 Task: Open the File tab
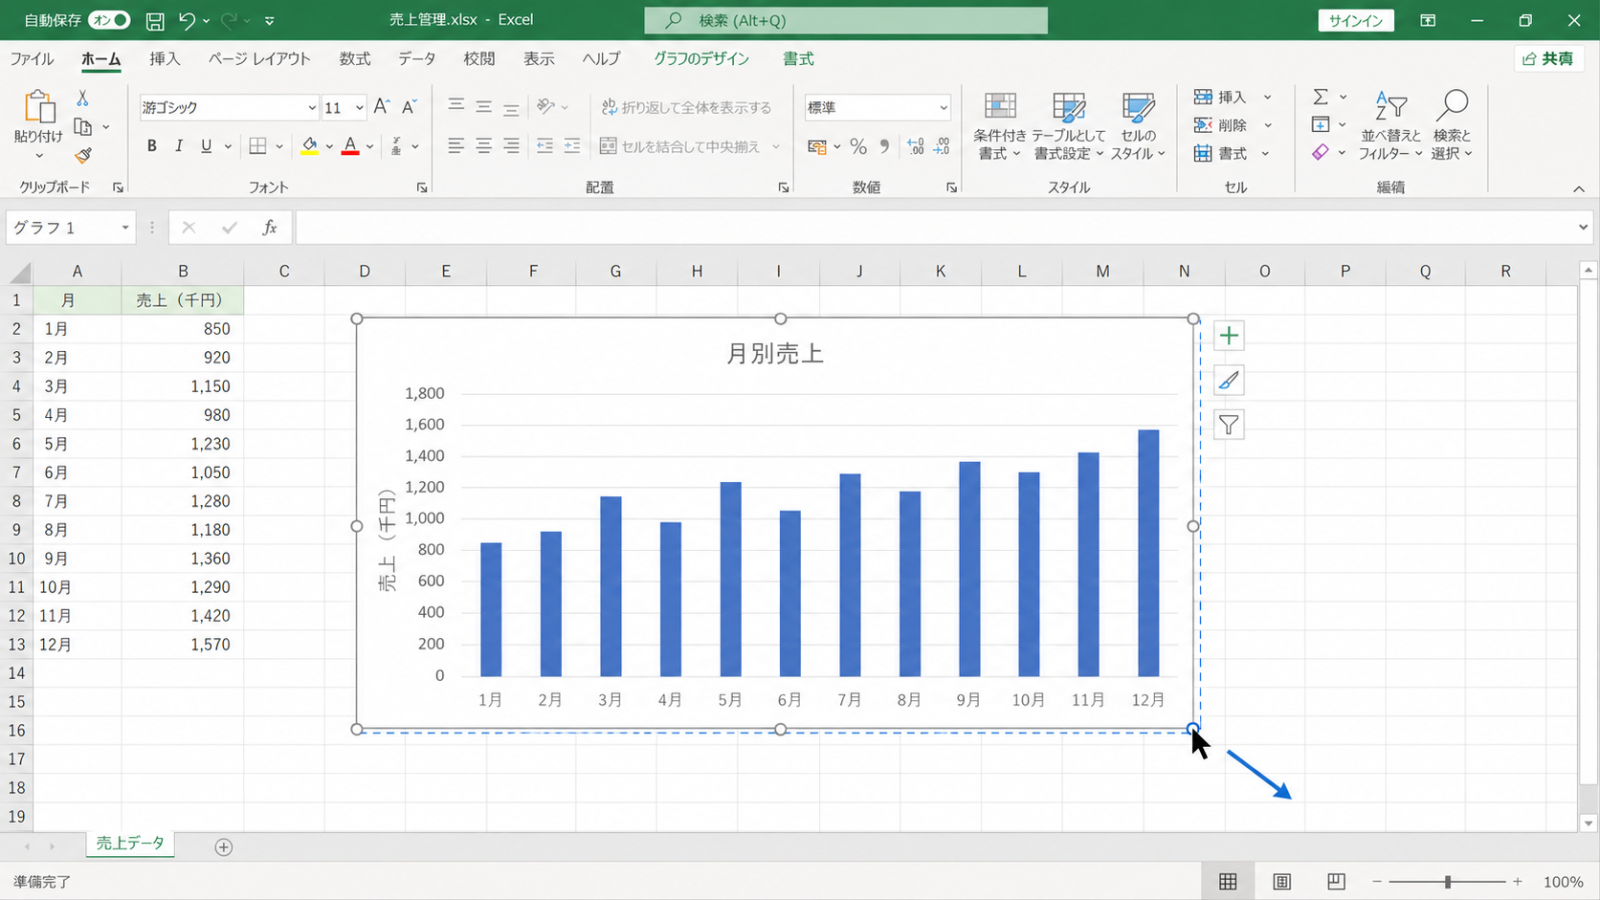coord(32,59)
